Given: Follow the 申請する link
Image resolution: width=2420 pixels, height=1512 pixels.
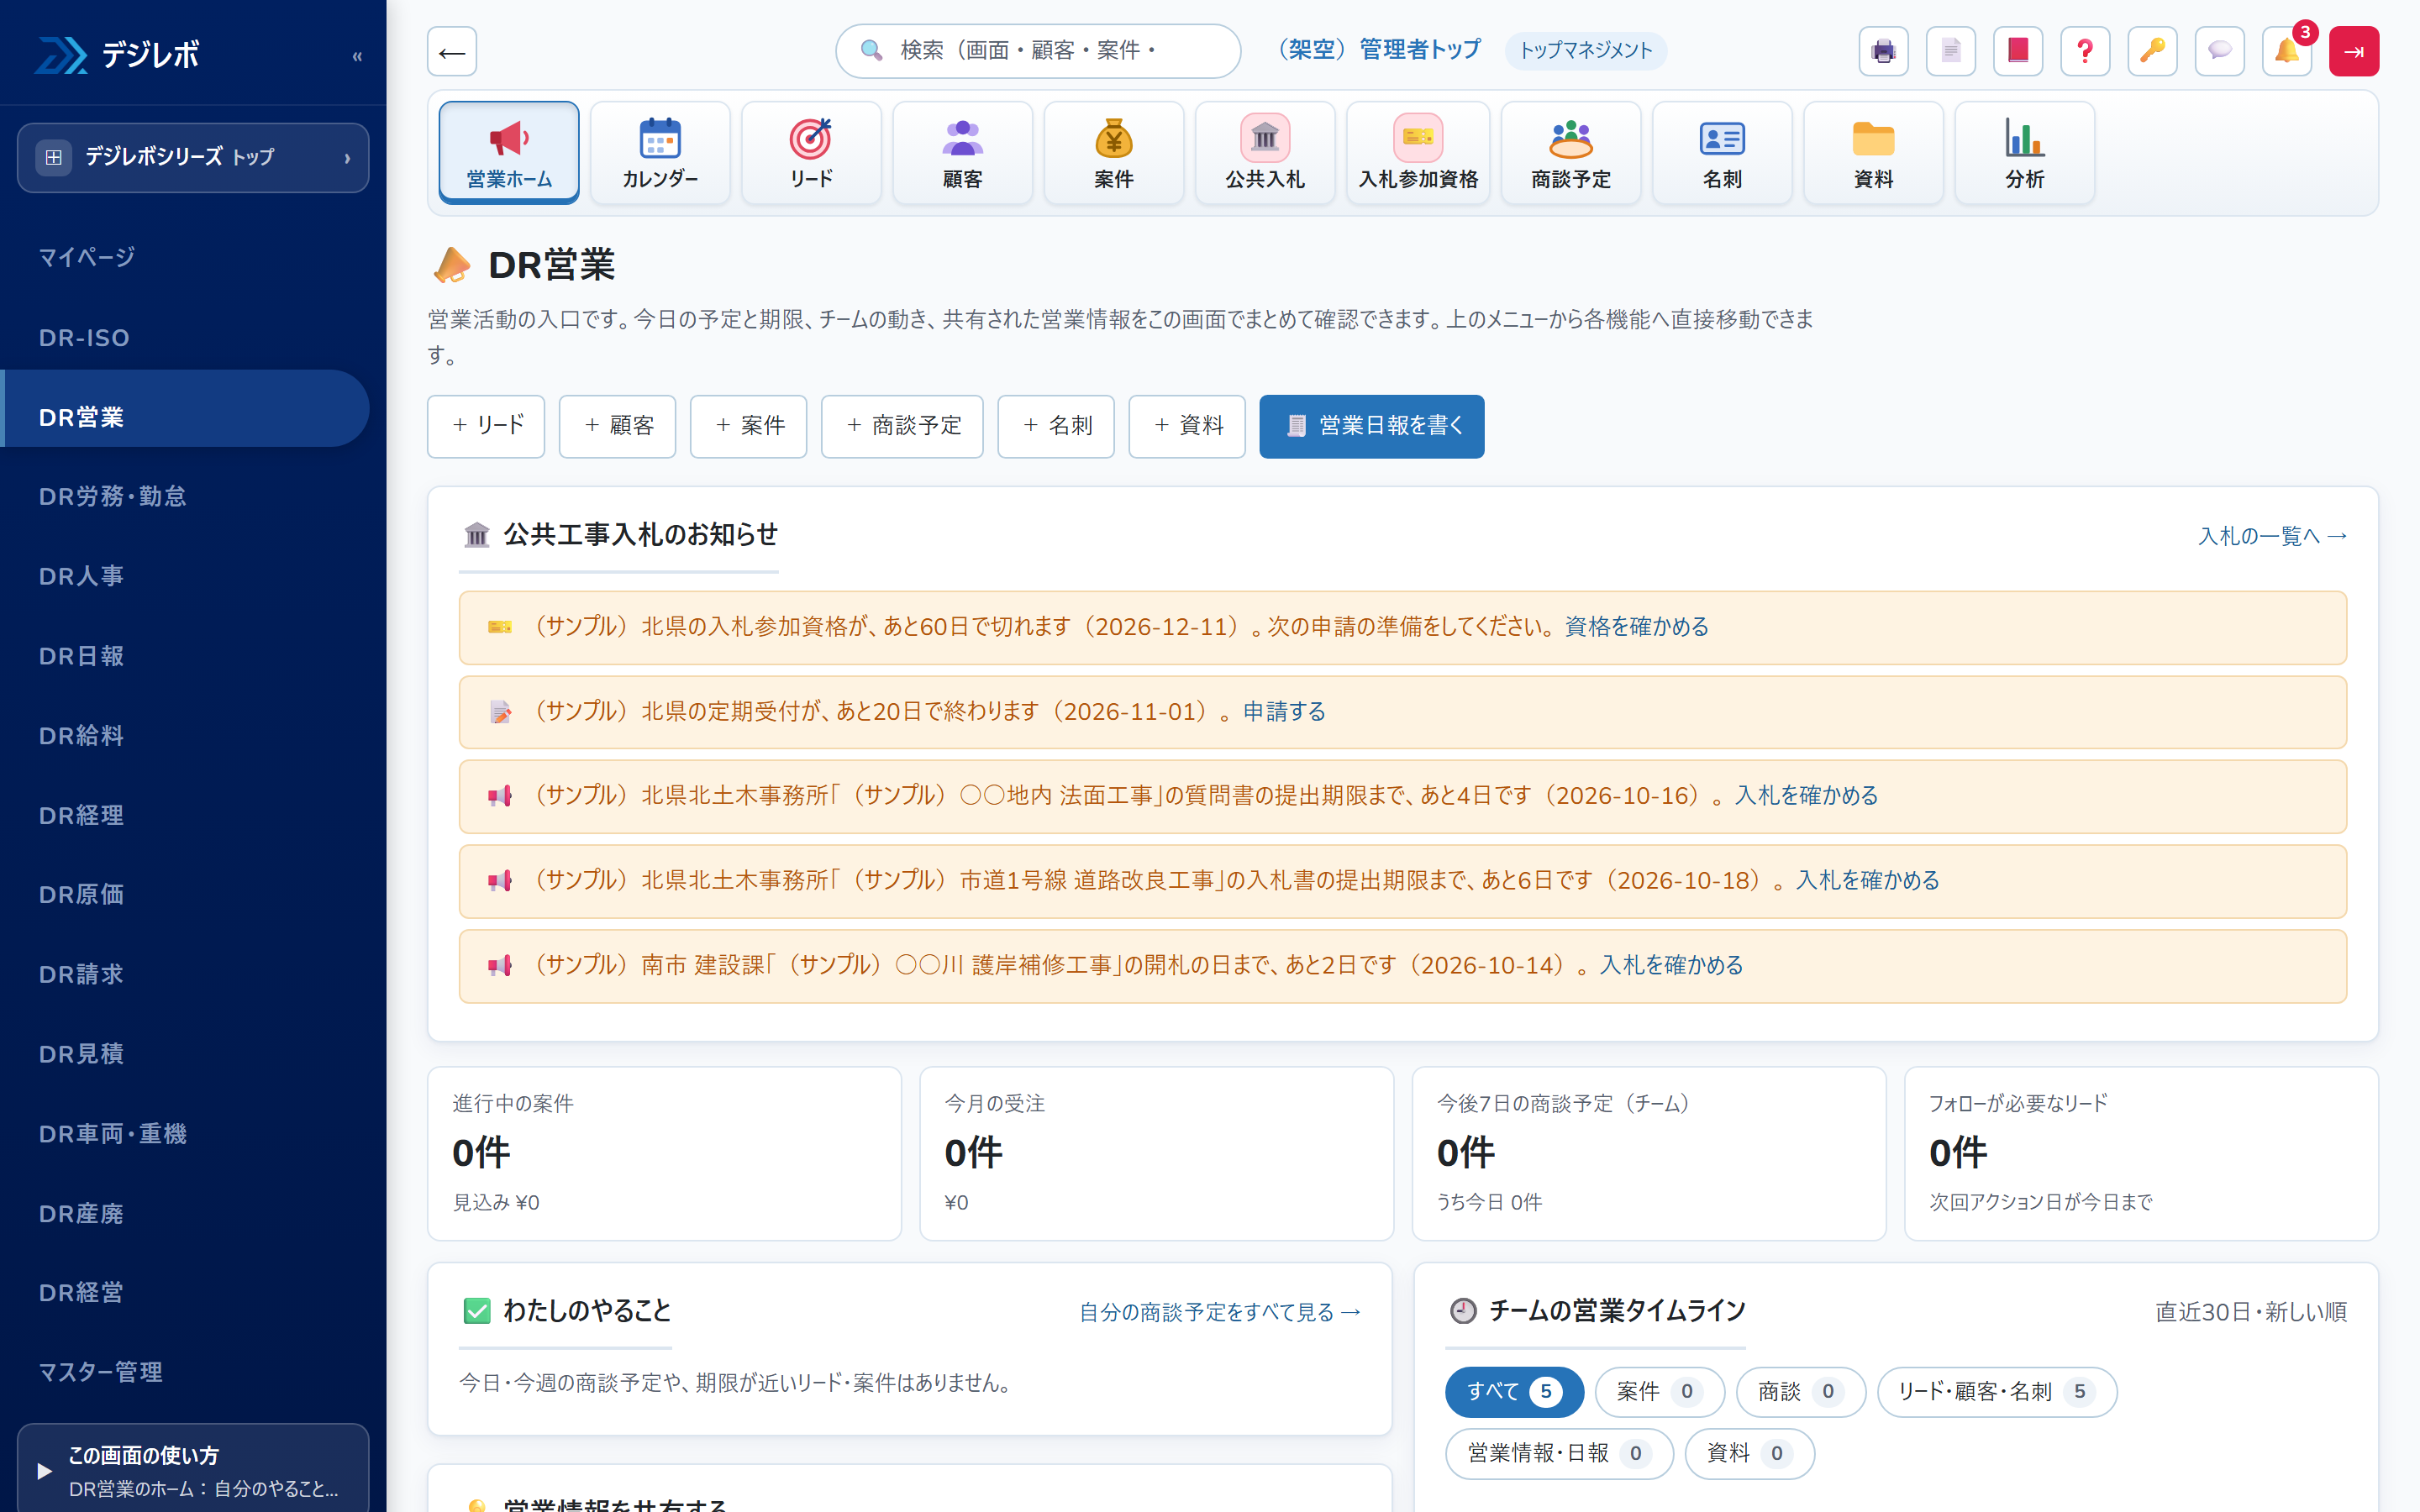Looking at the screenshot, I should (1284, 711).
